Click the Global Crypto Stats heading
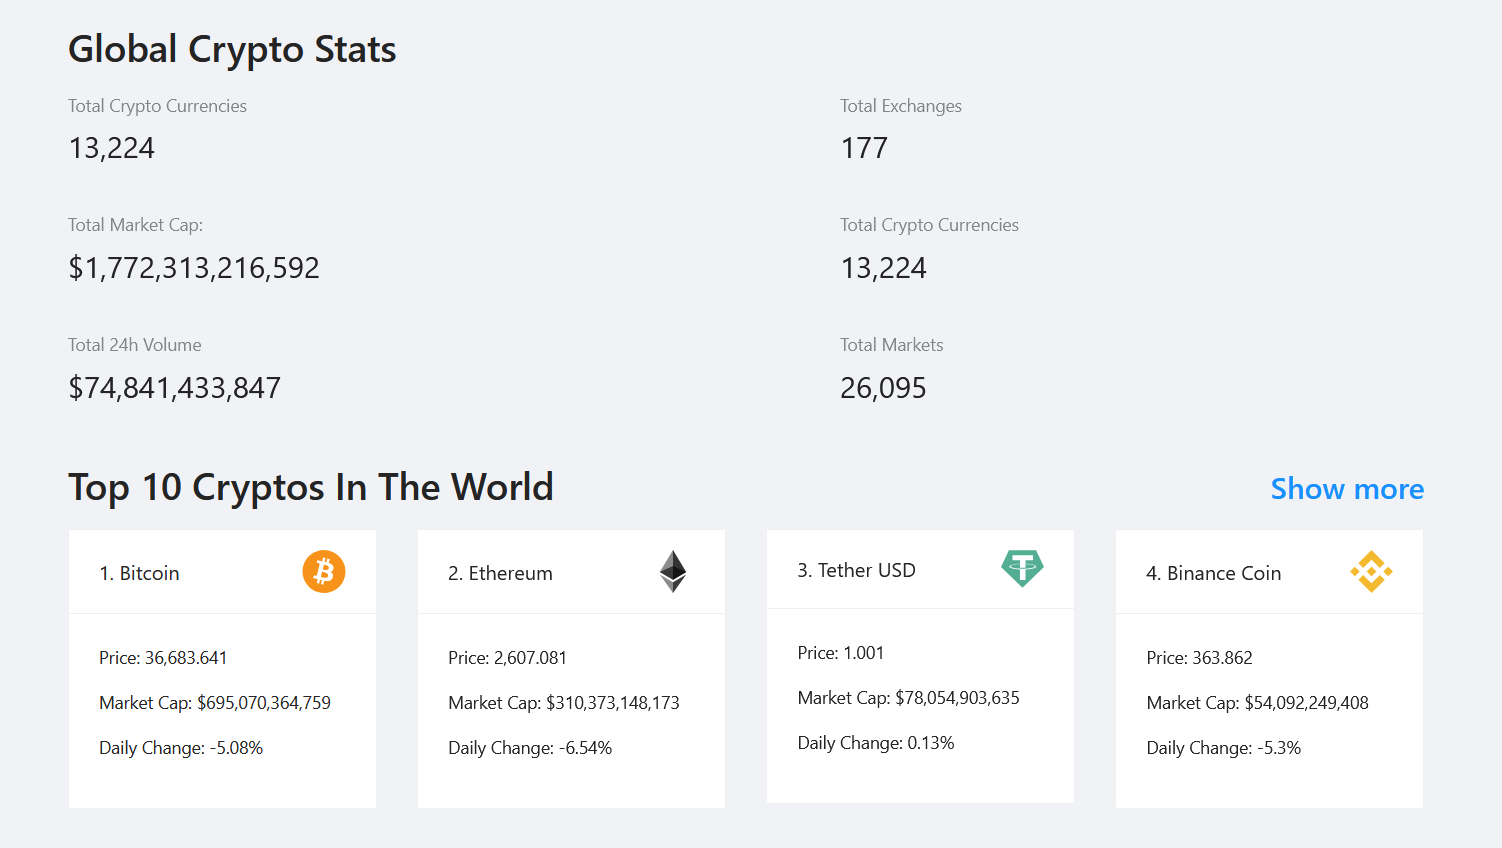Image resolution: width=1502 pixels, height=848 pixels. (x=232, y=49)
